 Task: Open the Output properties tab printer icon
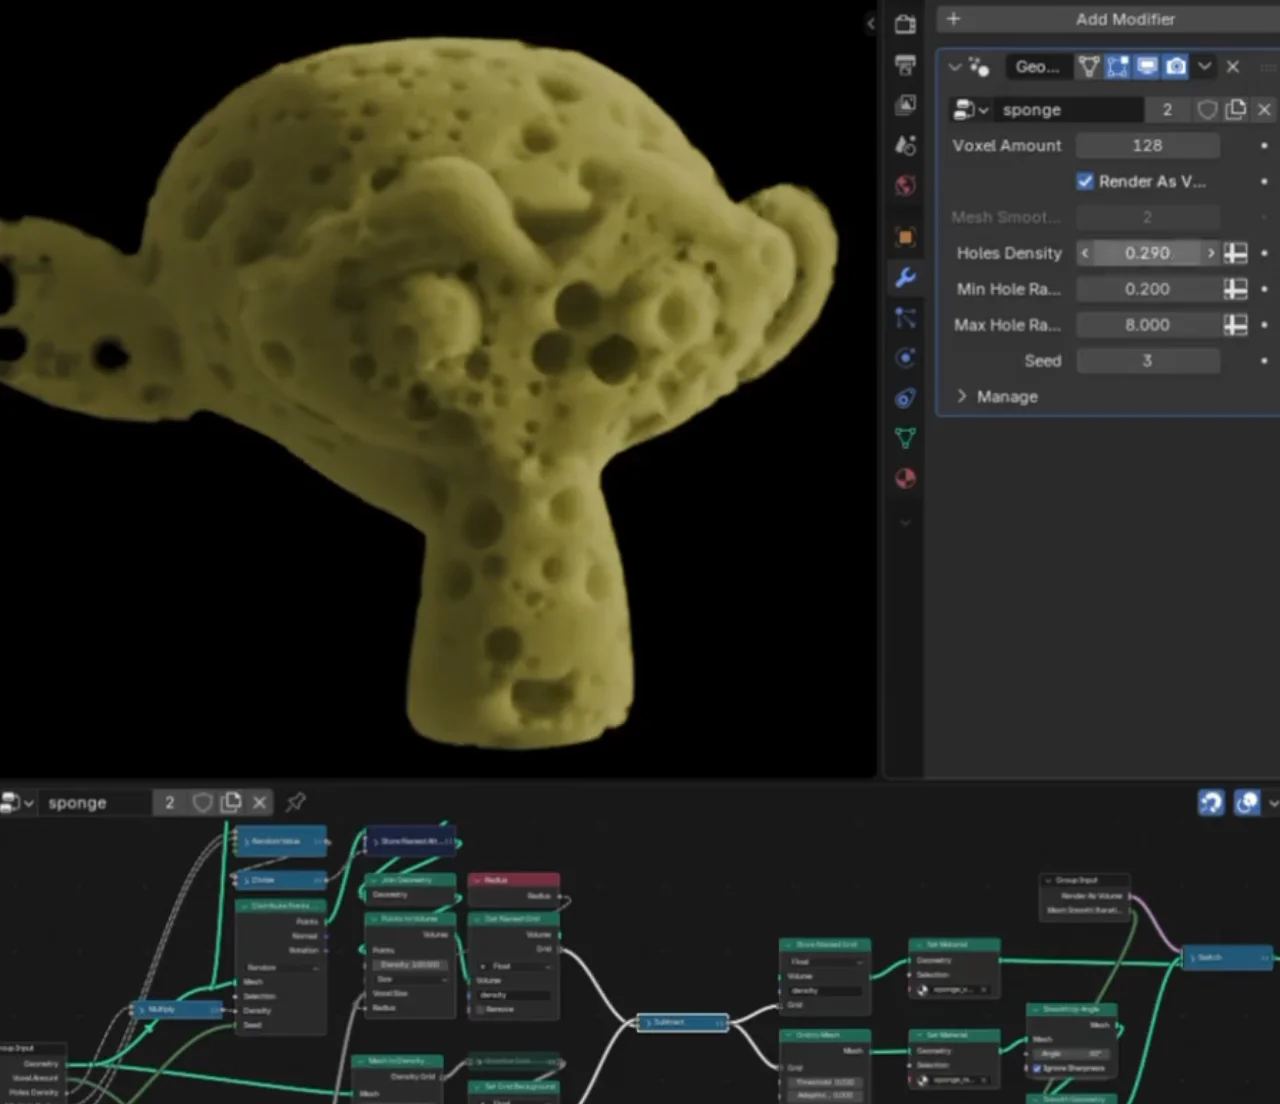pyautogui.click(x=905, y=66)
